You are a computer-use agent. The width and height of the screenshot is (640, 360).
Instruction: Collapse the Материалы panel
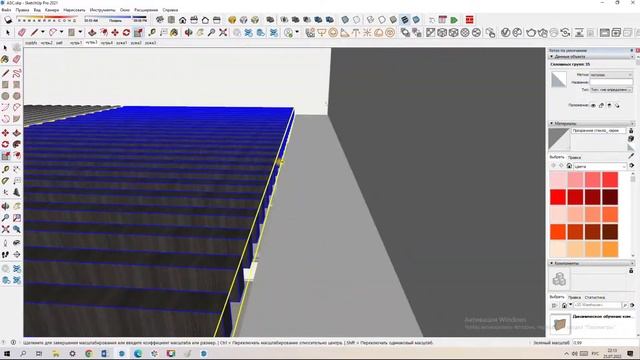click(x=552, y=123)
